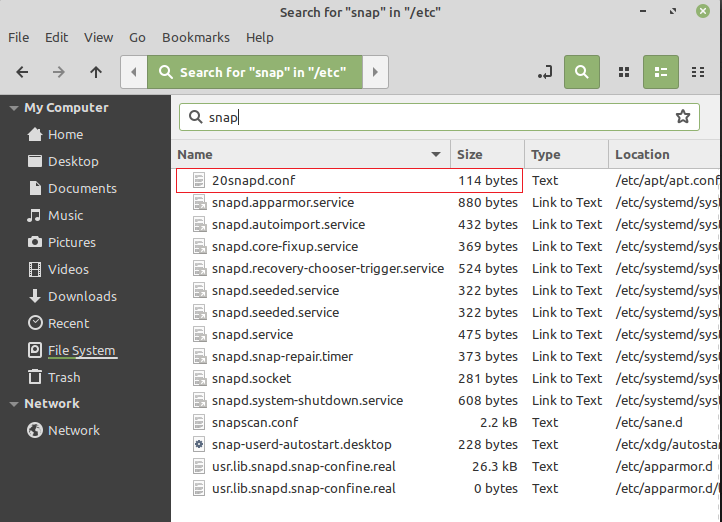
Task: Click the Name column sort arrow
Action: point(436,155)
